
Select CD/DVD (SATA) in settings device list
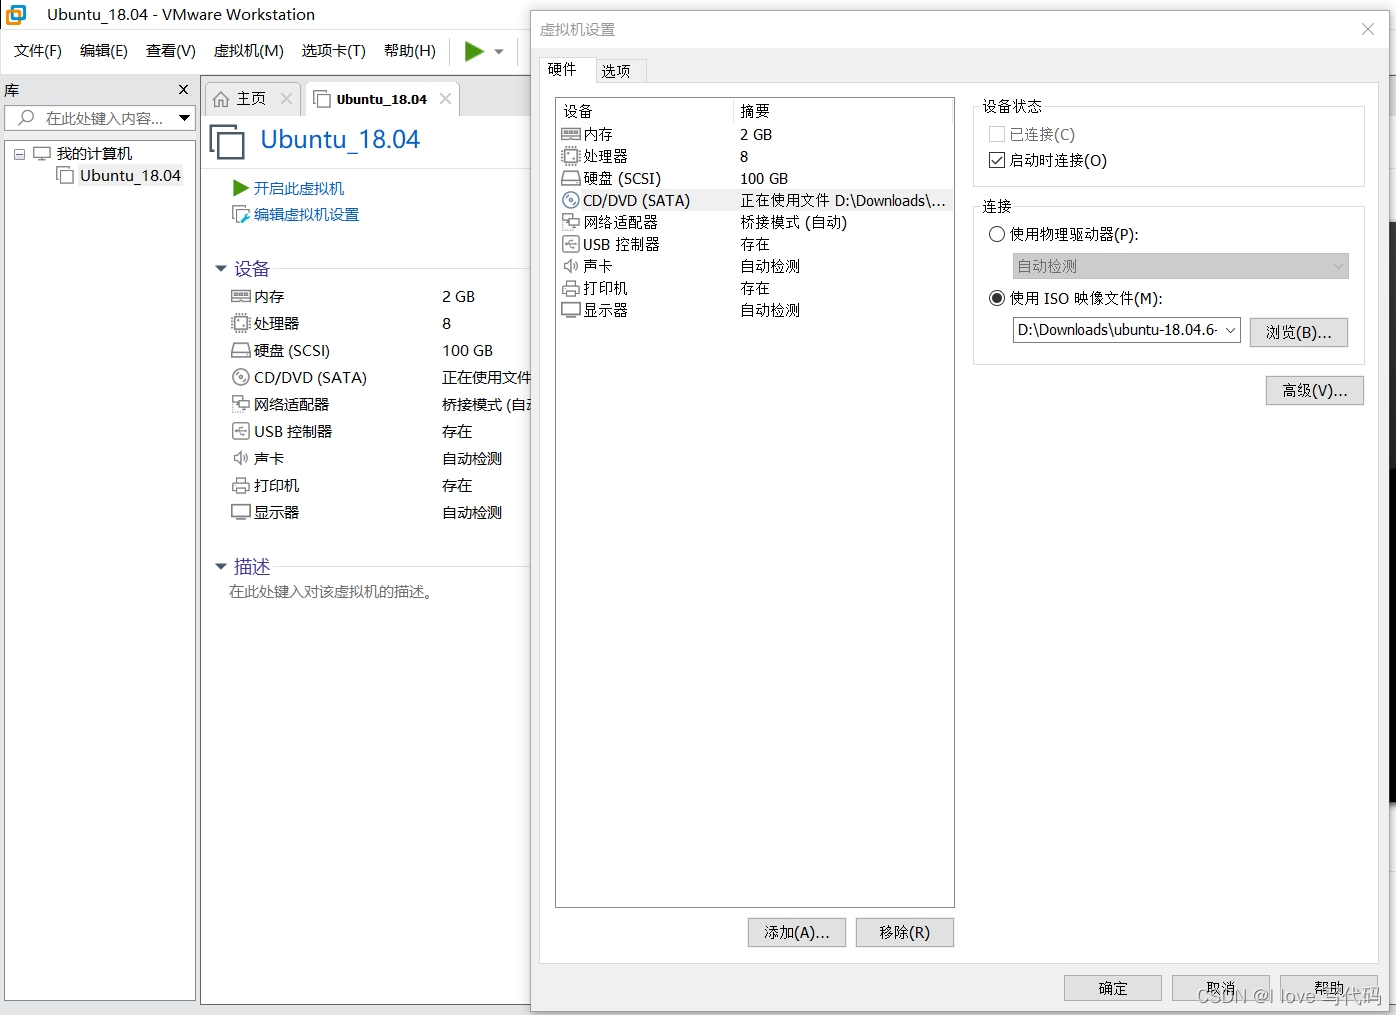click(x=754, y=200)
